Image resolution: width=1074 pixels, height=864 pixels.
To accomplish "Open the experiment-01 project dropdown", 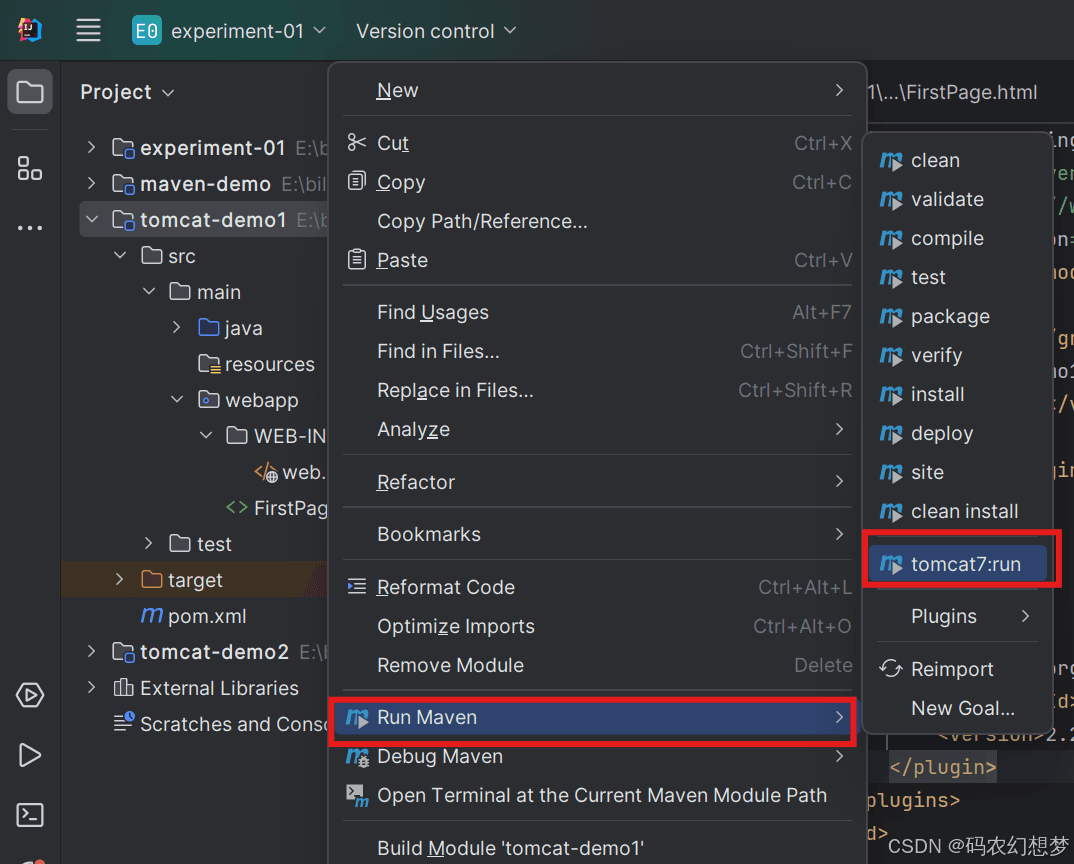I will [x=230, y=31].
